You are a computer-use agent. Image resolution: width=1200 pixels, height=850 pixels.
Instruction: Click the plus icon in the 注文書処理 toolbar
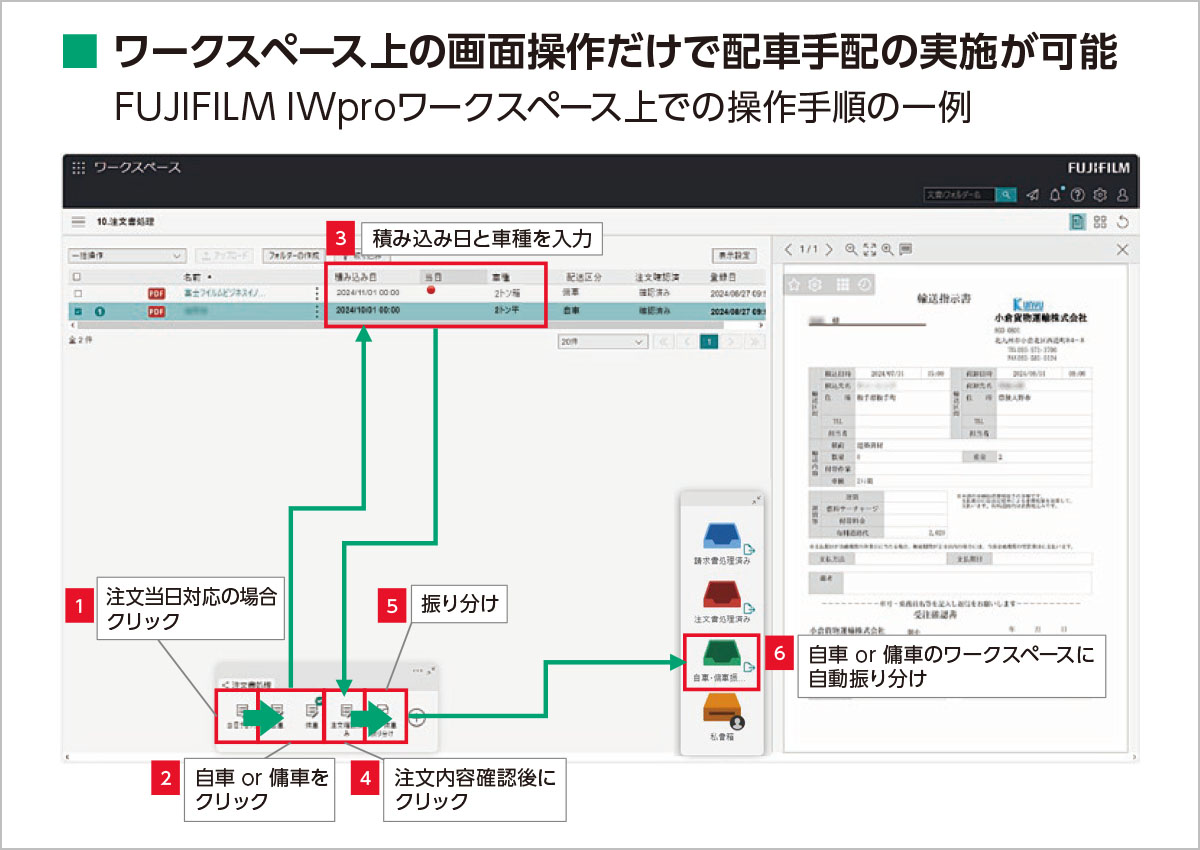click(x=416, y=715)
